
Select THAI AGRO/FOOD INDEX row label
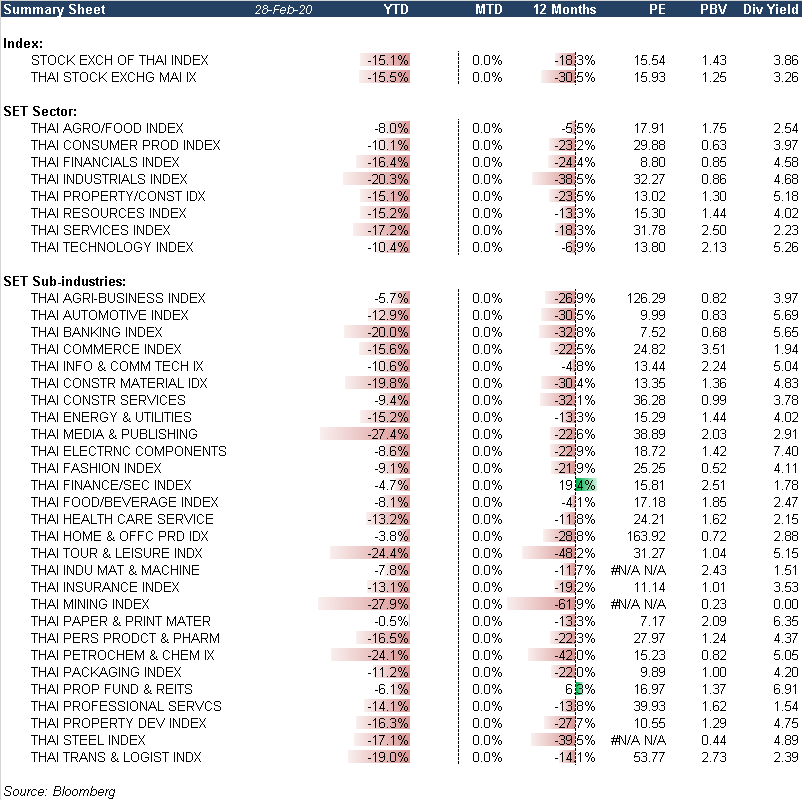coord(107,128)
